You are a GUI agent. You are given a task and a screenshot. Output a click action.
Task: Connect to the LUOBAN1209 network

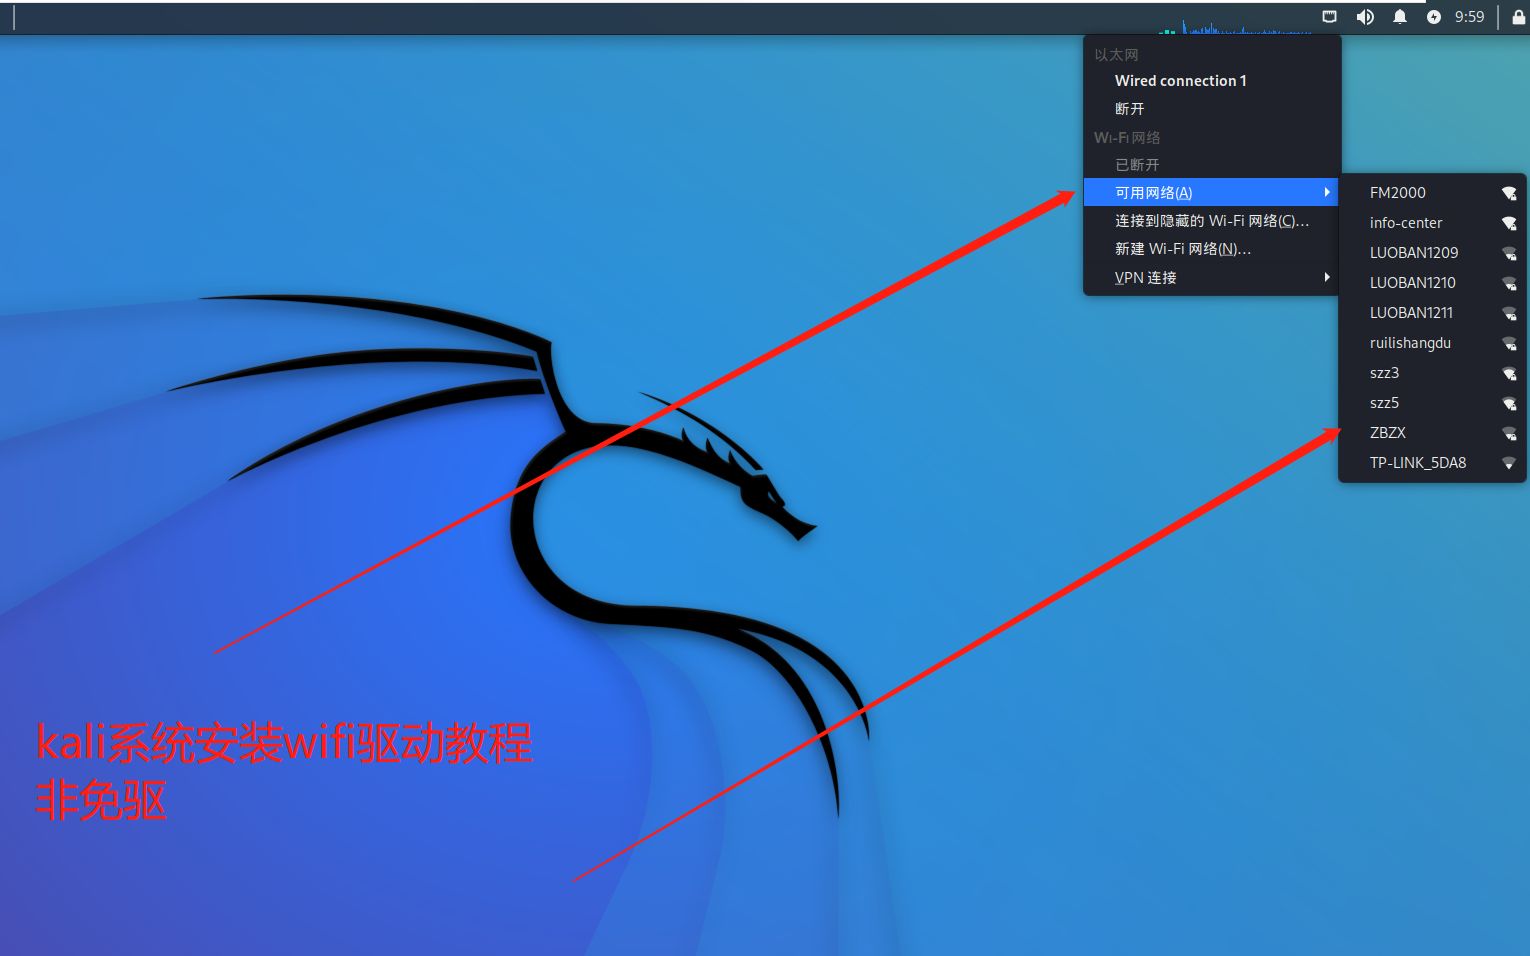tap(1432, 253)
